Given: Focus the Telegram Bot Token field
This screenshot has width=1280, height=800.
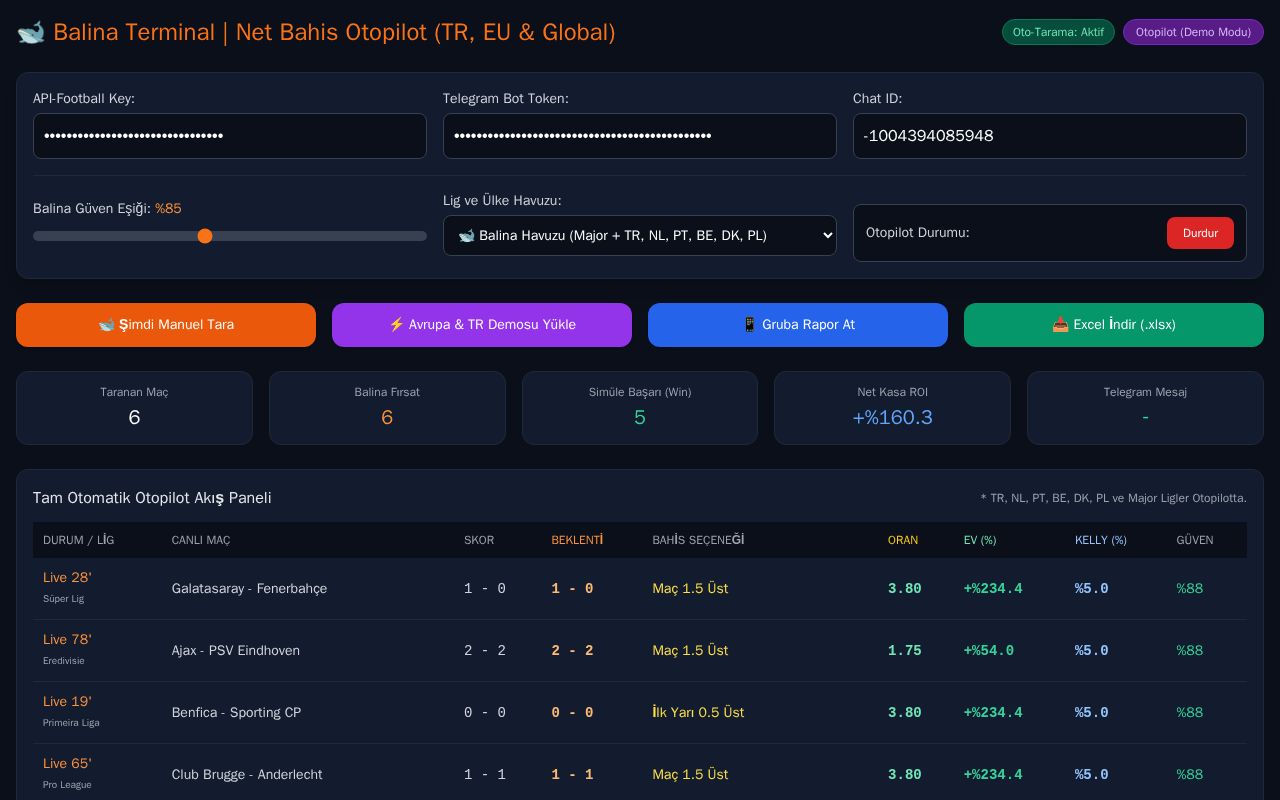Looking at the screenshot, I should click(640, 136).
